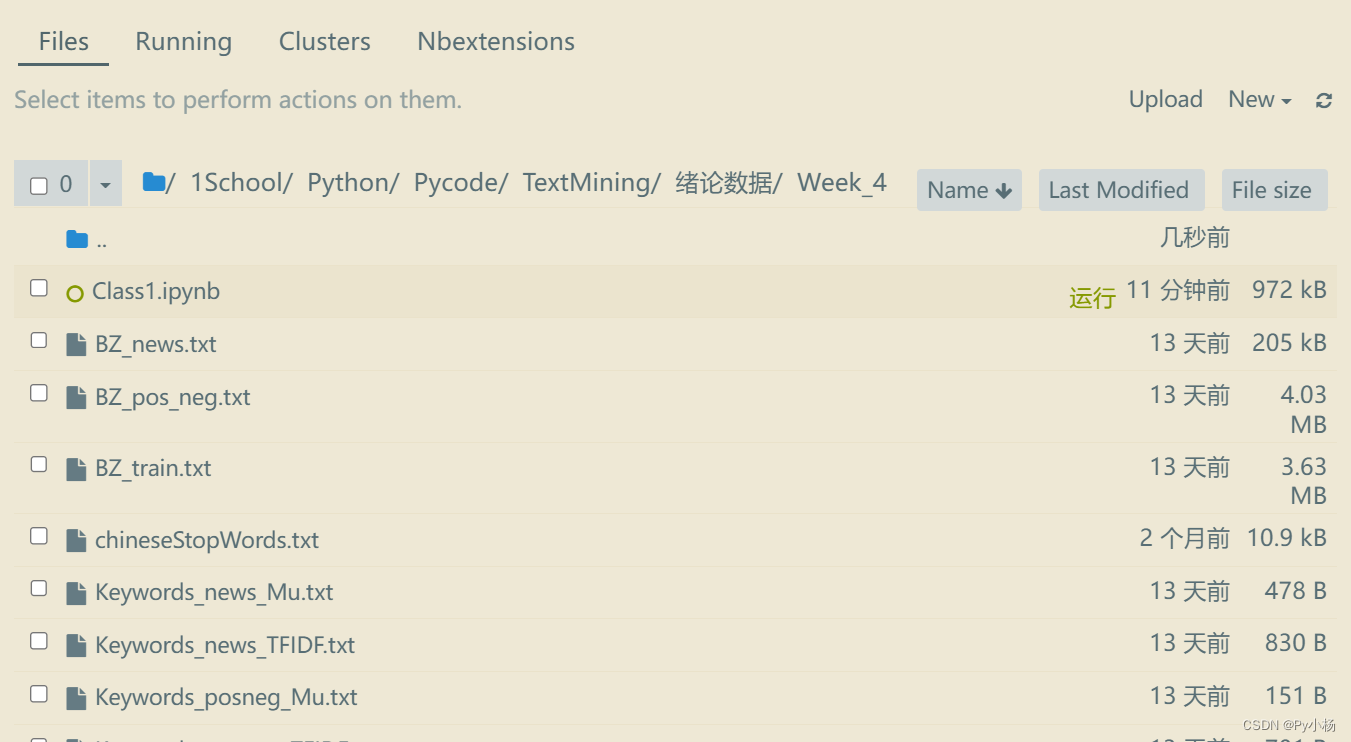
Task: Open Keywords_posneg_Mu.txt
Action: [x=226, y=698]
